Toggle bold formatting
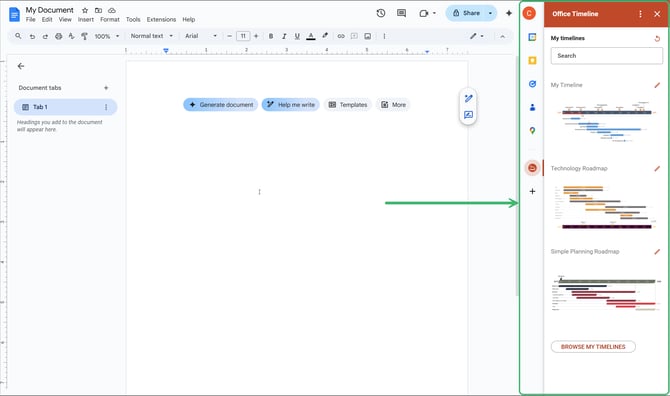This screenshot has width=670, height=396. 270,36
